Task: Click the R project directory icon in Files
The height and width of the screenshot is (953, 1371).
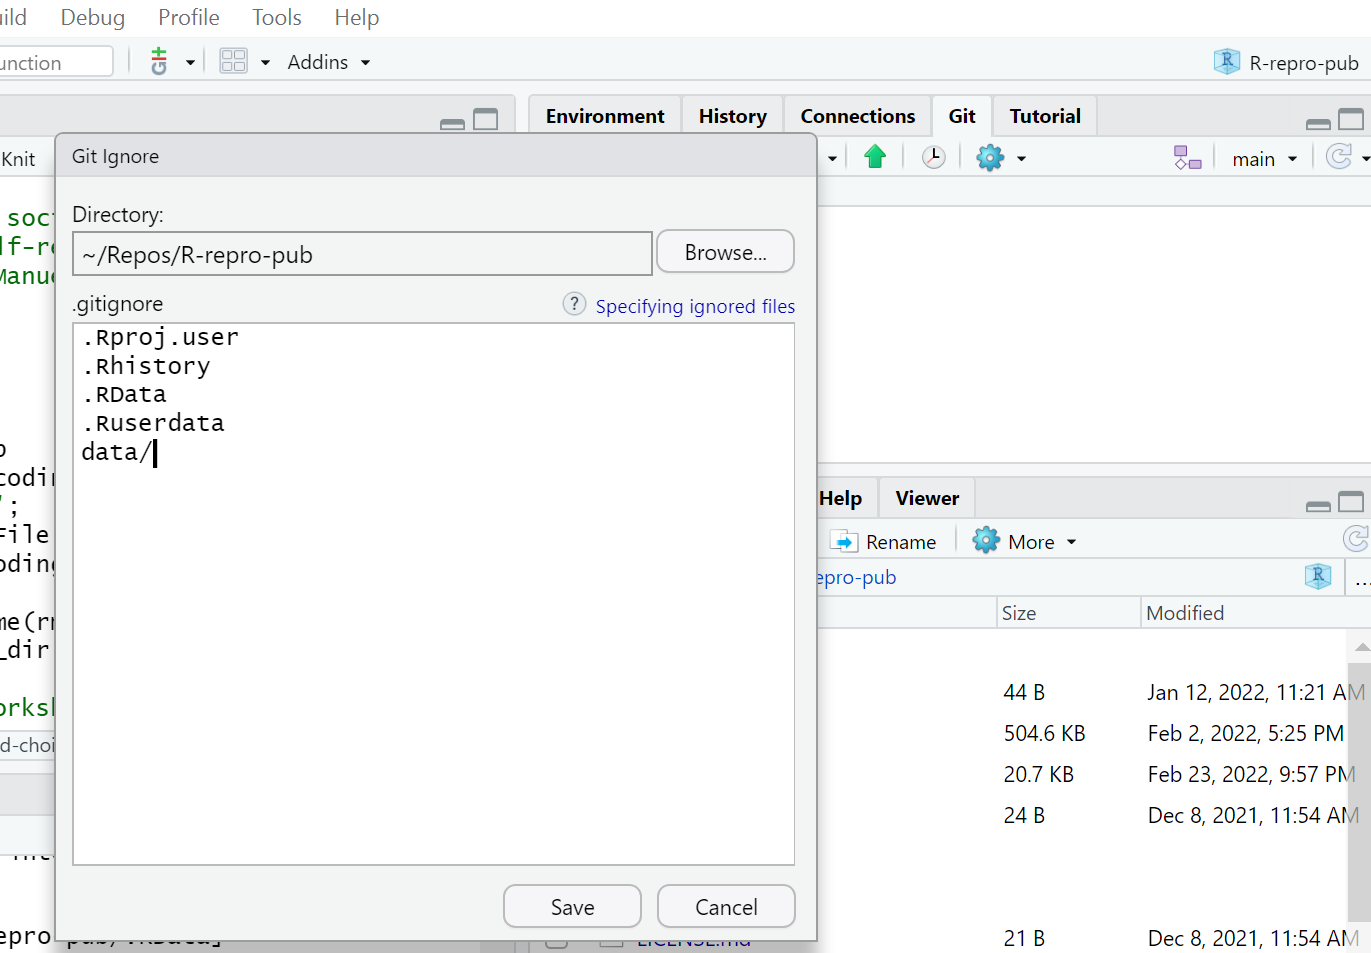Action: (x=1318, y=576)
